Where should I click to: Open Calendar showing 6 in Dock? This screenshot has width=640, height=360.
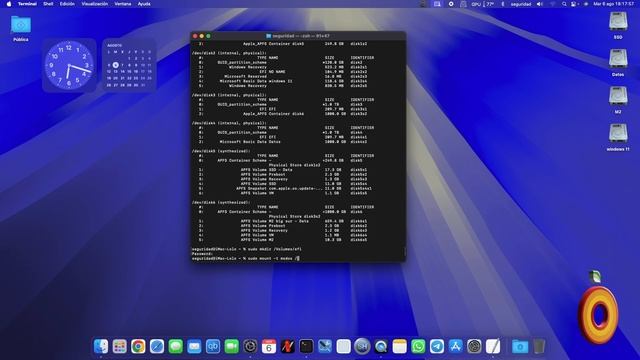click(269, 347)
